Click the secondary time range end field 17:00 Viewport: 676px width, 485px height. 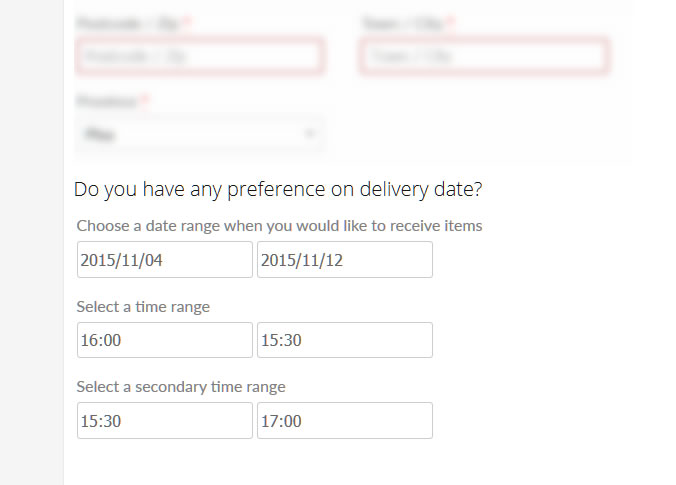pyautogui.click(x=345, y=421)
